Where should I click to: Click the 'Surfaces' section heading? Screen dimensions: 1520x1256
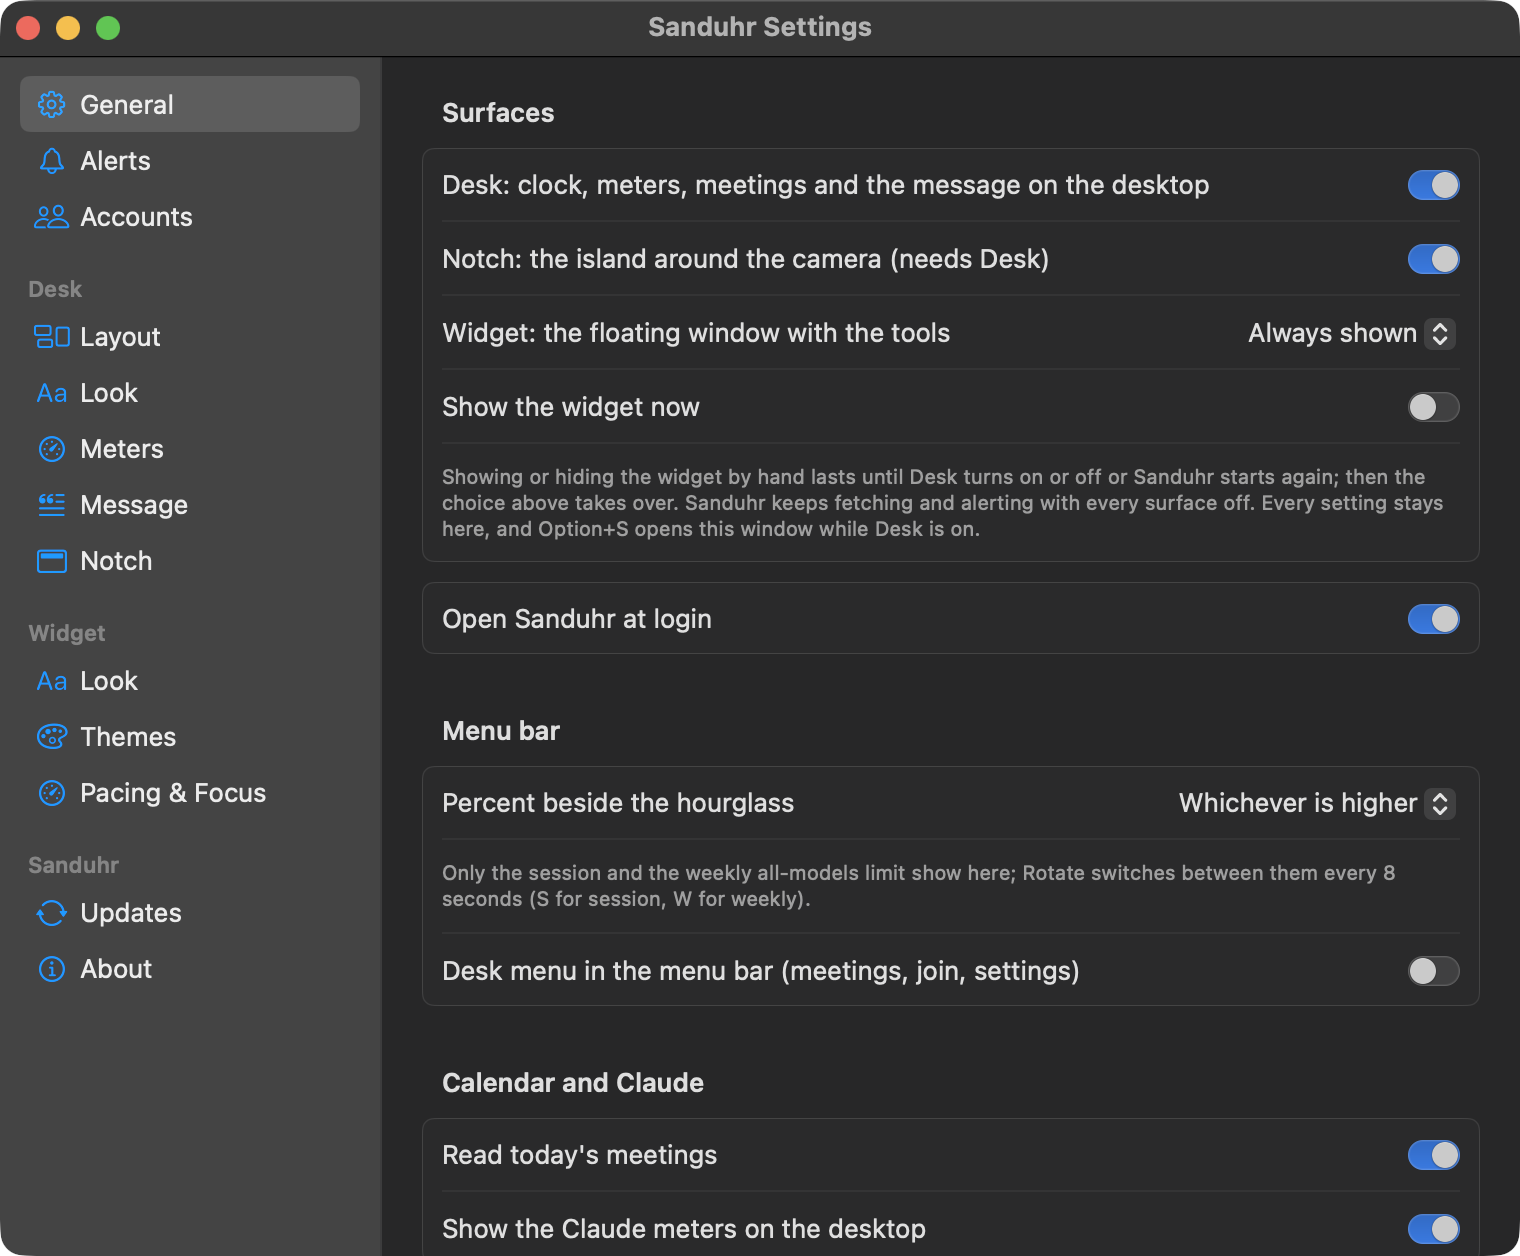(x=498, y=113)
